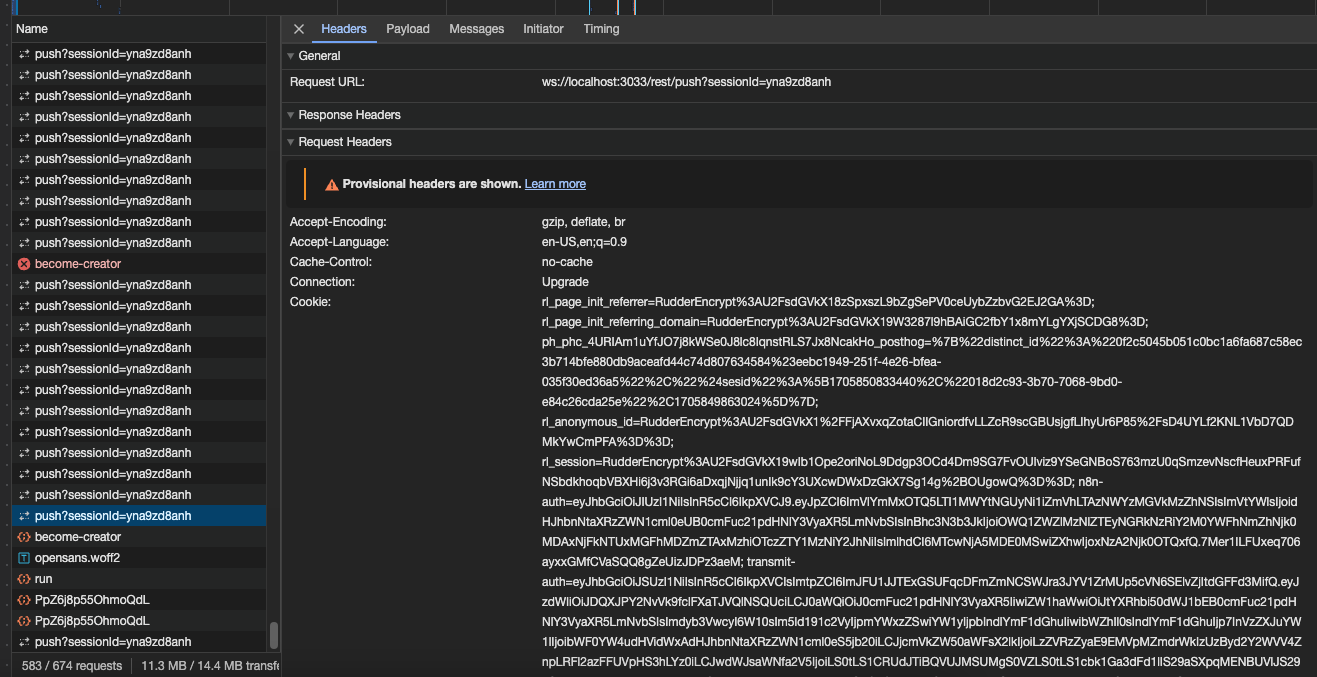Click the WebSocket icon beside the topmost push request
The image size is (1317, 677).
pos(22,53)
